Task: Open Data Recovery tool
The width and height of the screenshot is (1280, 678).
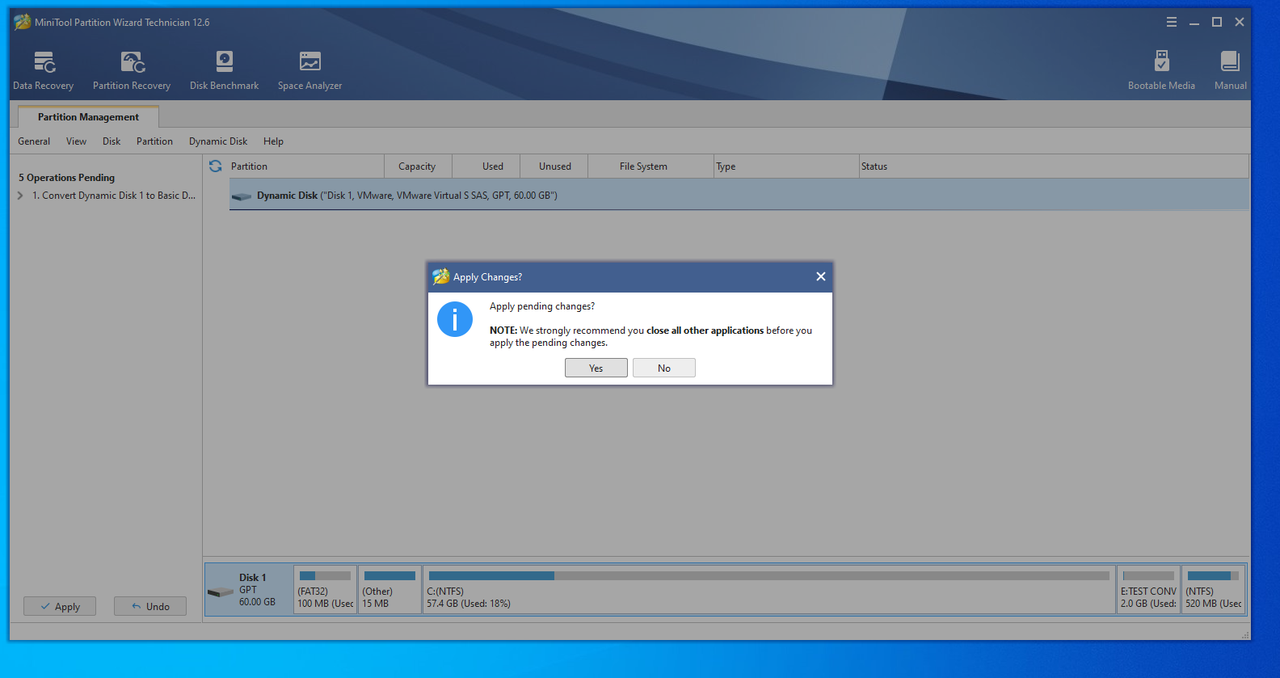Action: [x=43, y=71]
